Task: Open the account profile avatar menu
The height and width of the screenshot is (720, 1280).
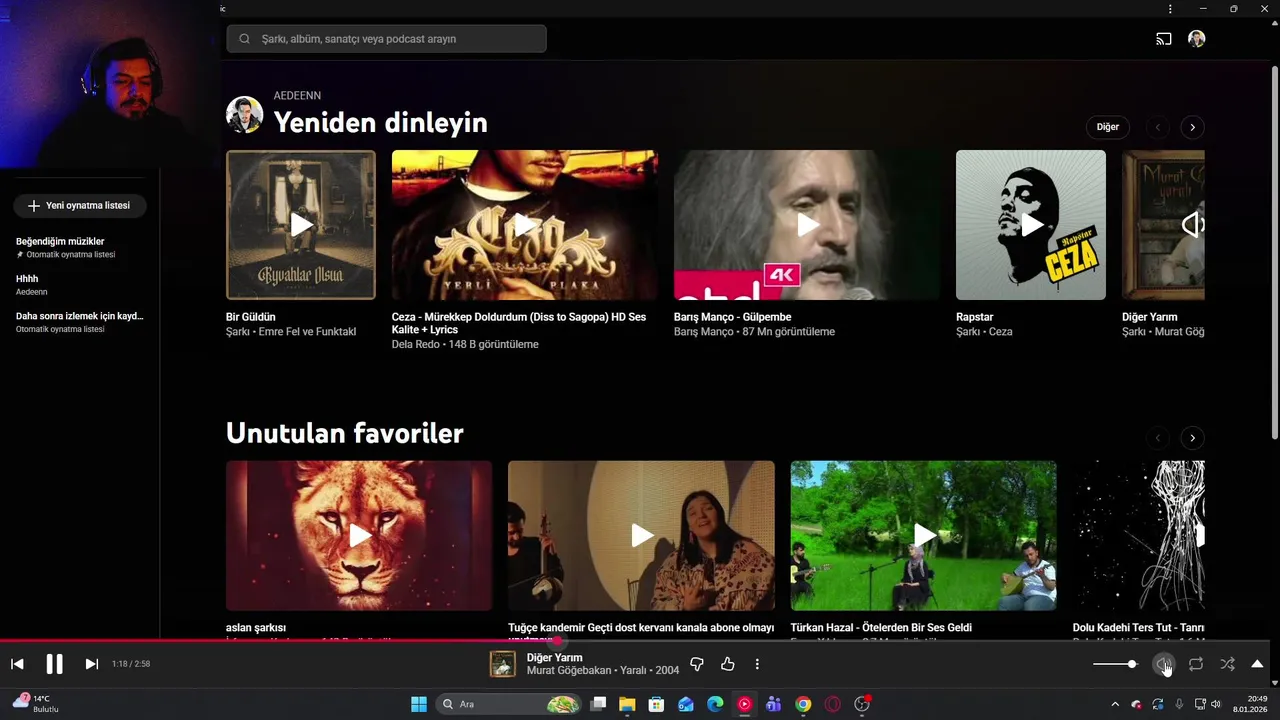Action: click(x=1196, y=39)
